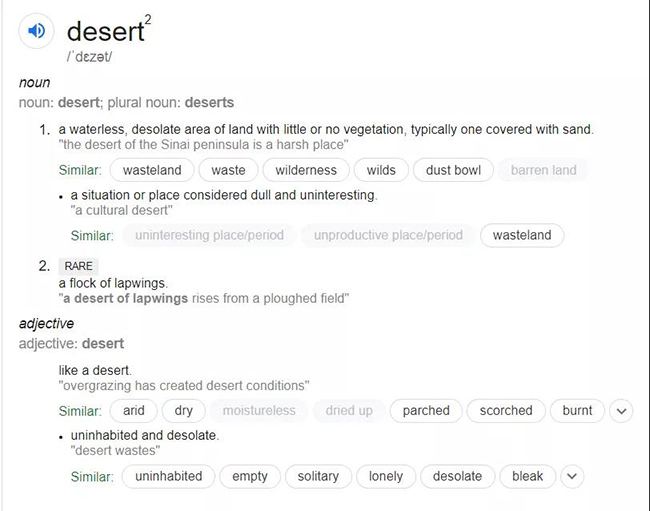
Task: Open the 'solitary' synonym
Action: 318,476
